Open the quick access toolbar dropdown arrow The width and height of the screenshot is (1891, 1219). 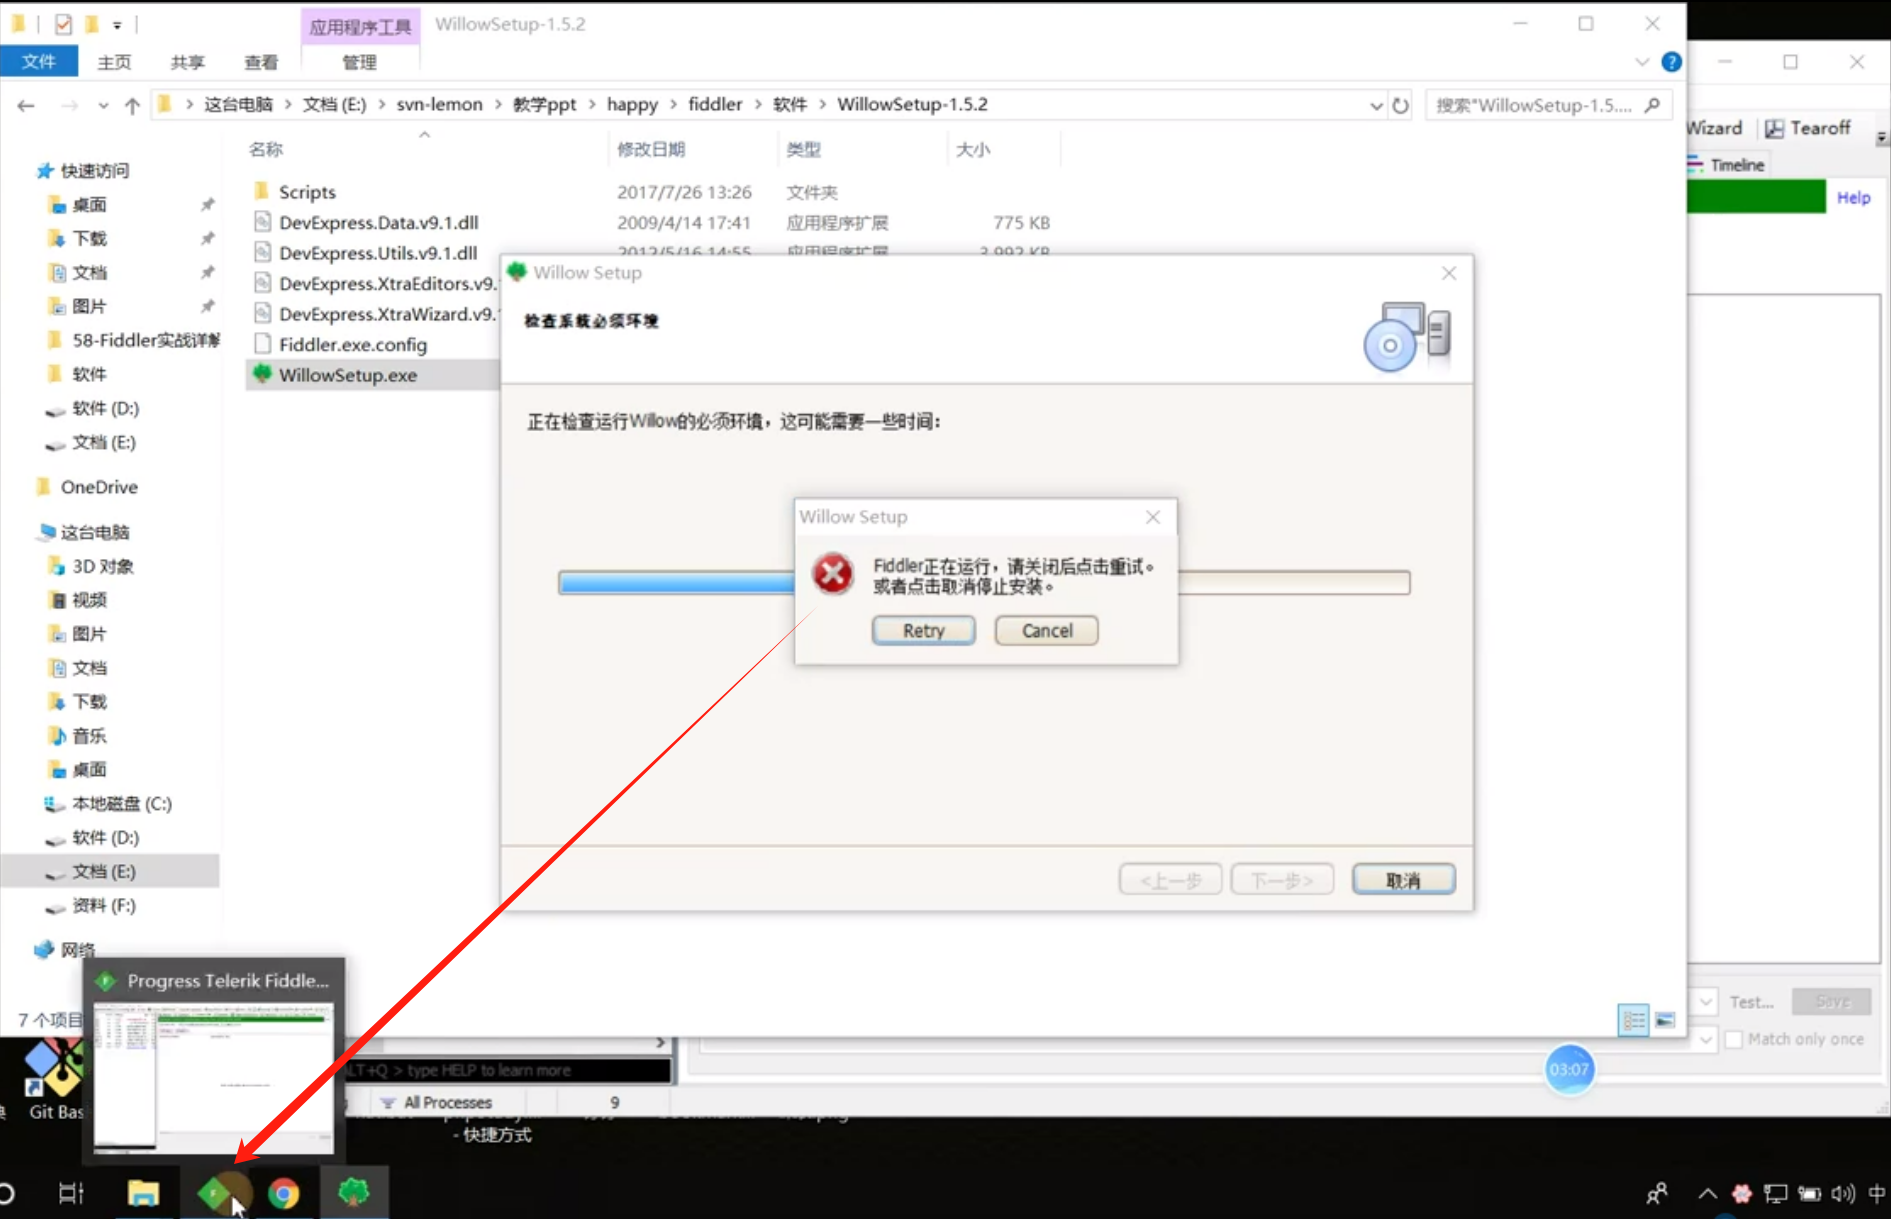(117, 25)
